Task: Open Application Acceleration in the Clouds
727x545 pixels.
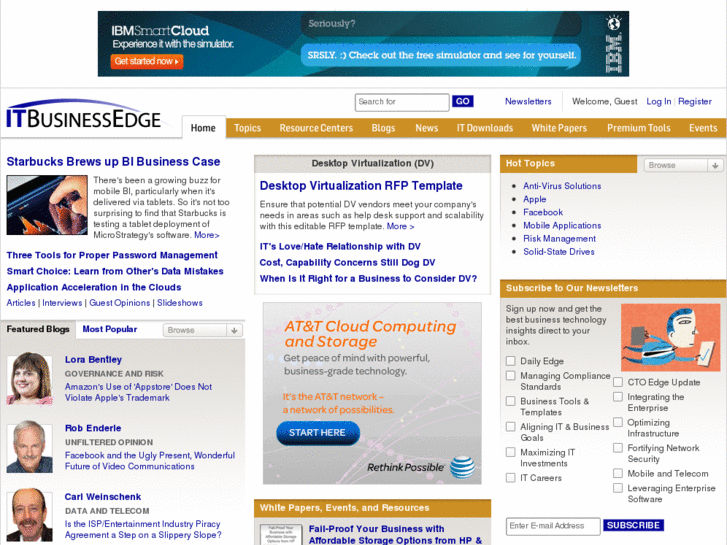Action: [94, 287]
